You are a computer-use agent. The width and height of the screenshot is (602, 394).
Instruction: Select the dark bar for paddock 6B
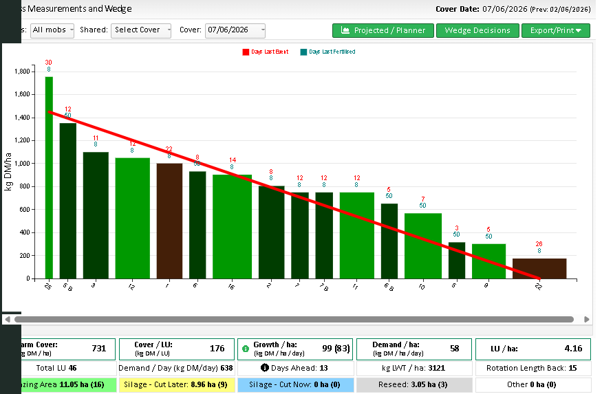coord(389,241)
